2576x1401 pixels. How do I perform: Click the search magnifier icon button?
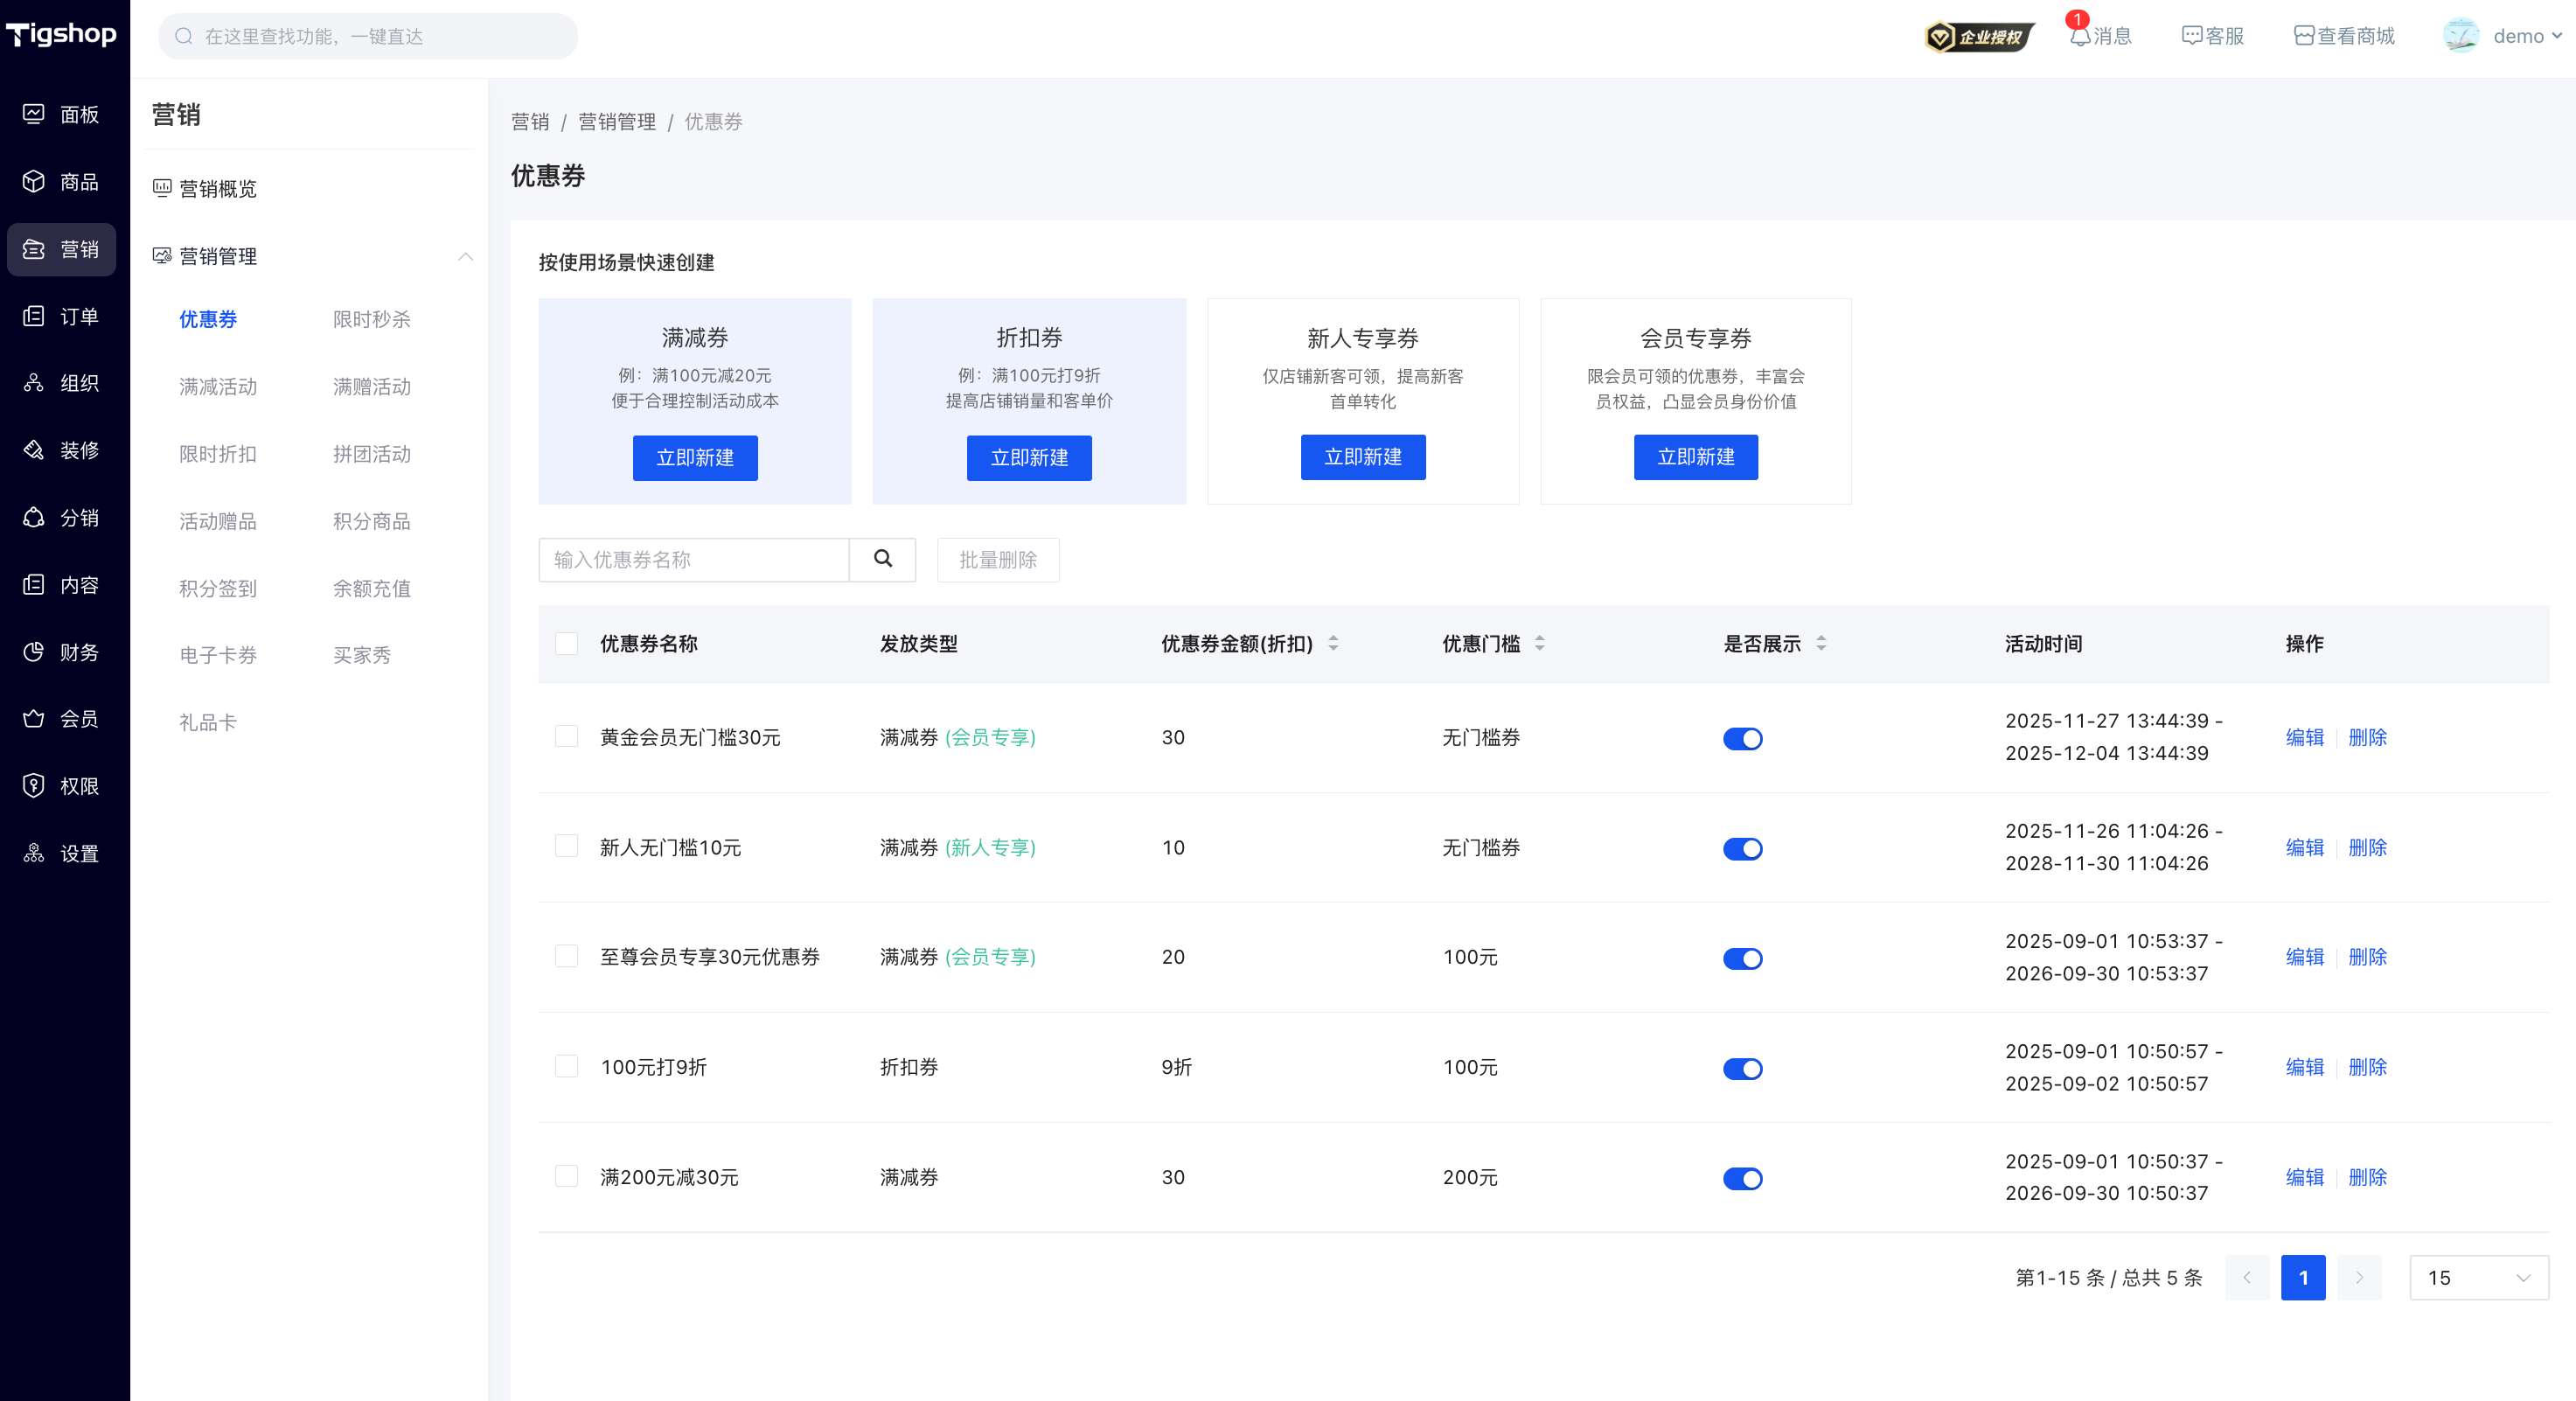882,559
